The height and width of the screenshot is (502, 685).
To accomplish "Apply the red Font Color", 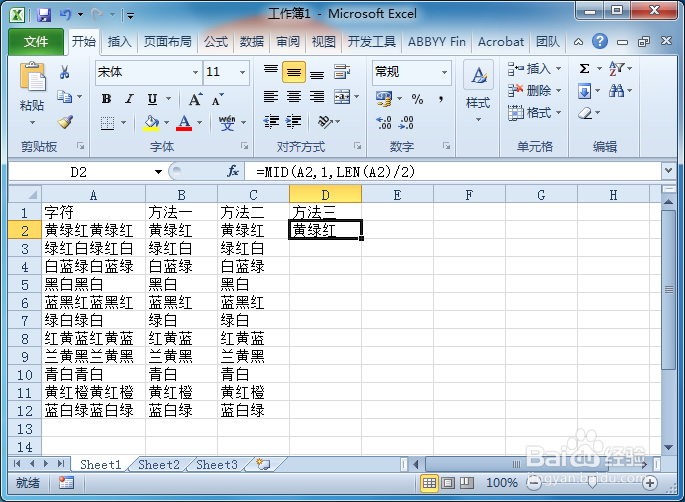I will 184,123.
